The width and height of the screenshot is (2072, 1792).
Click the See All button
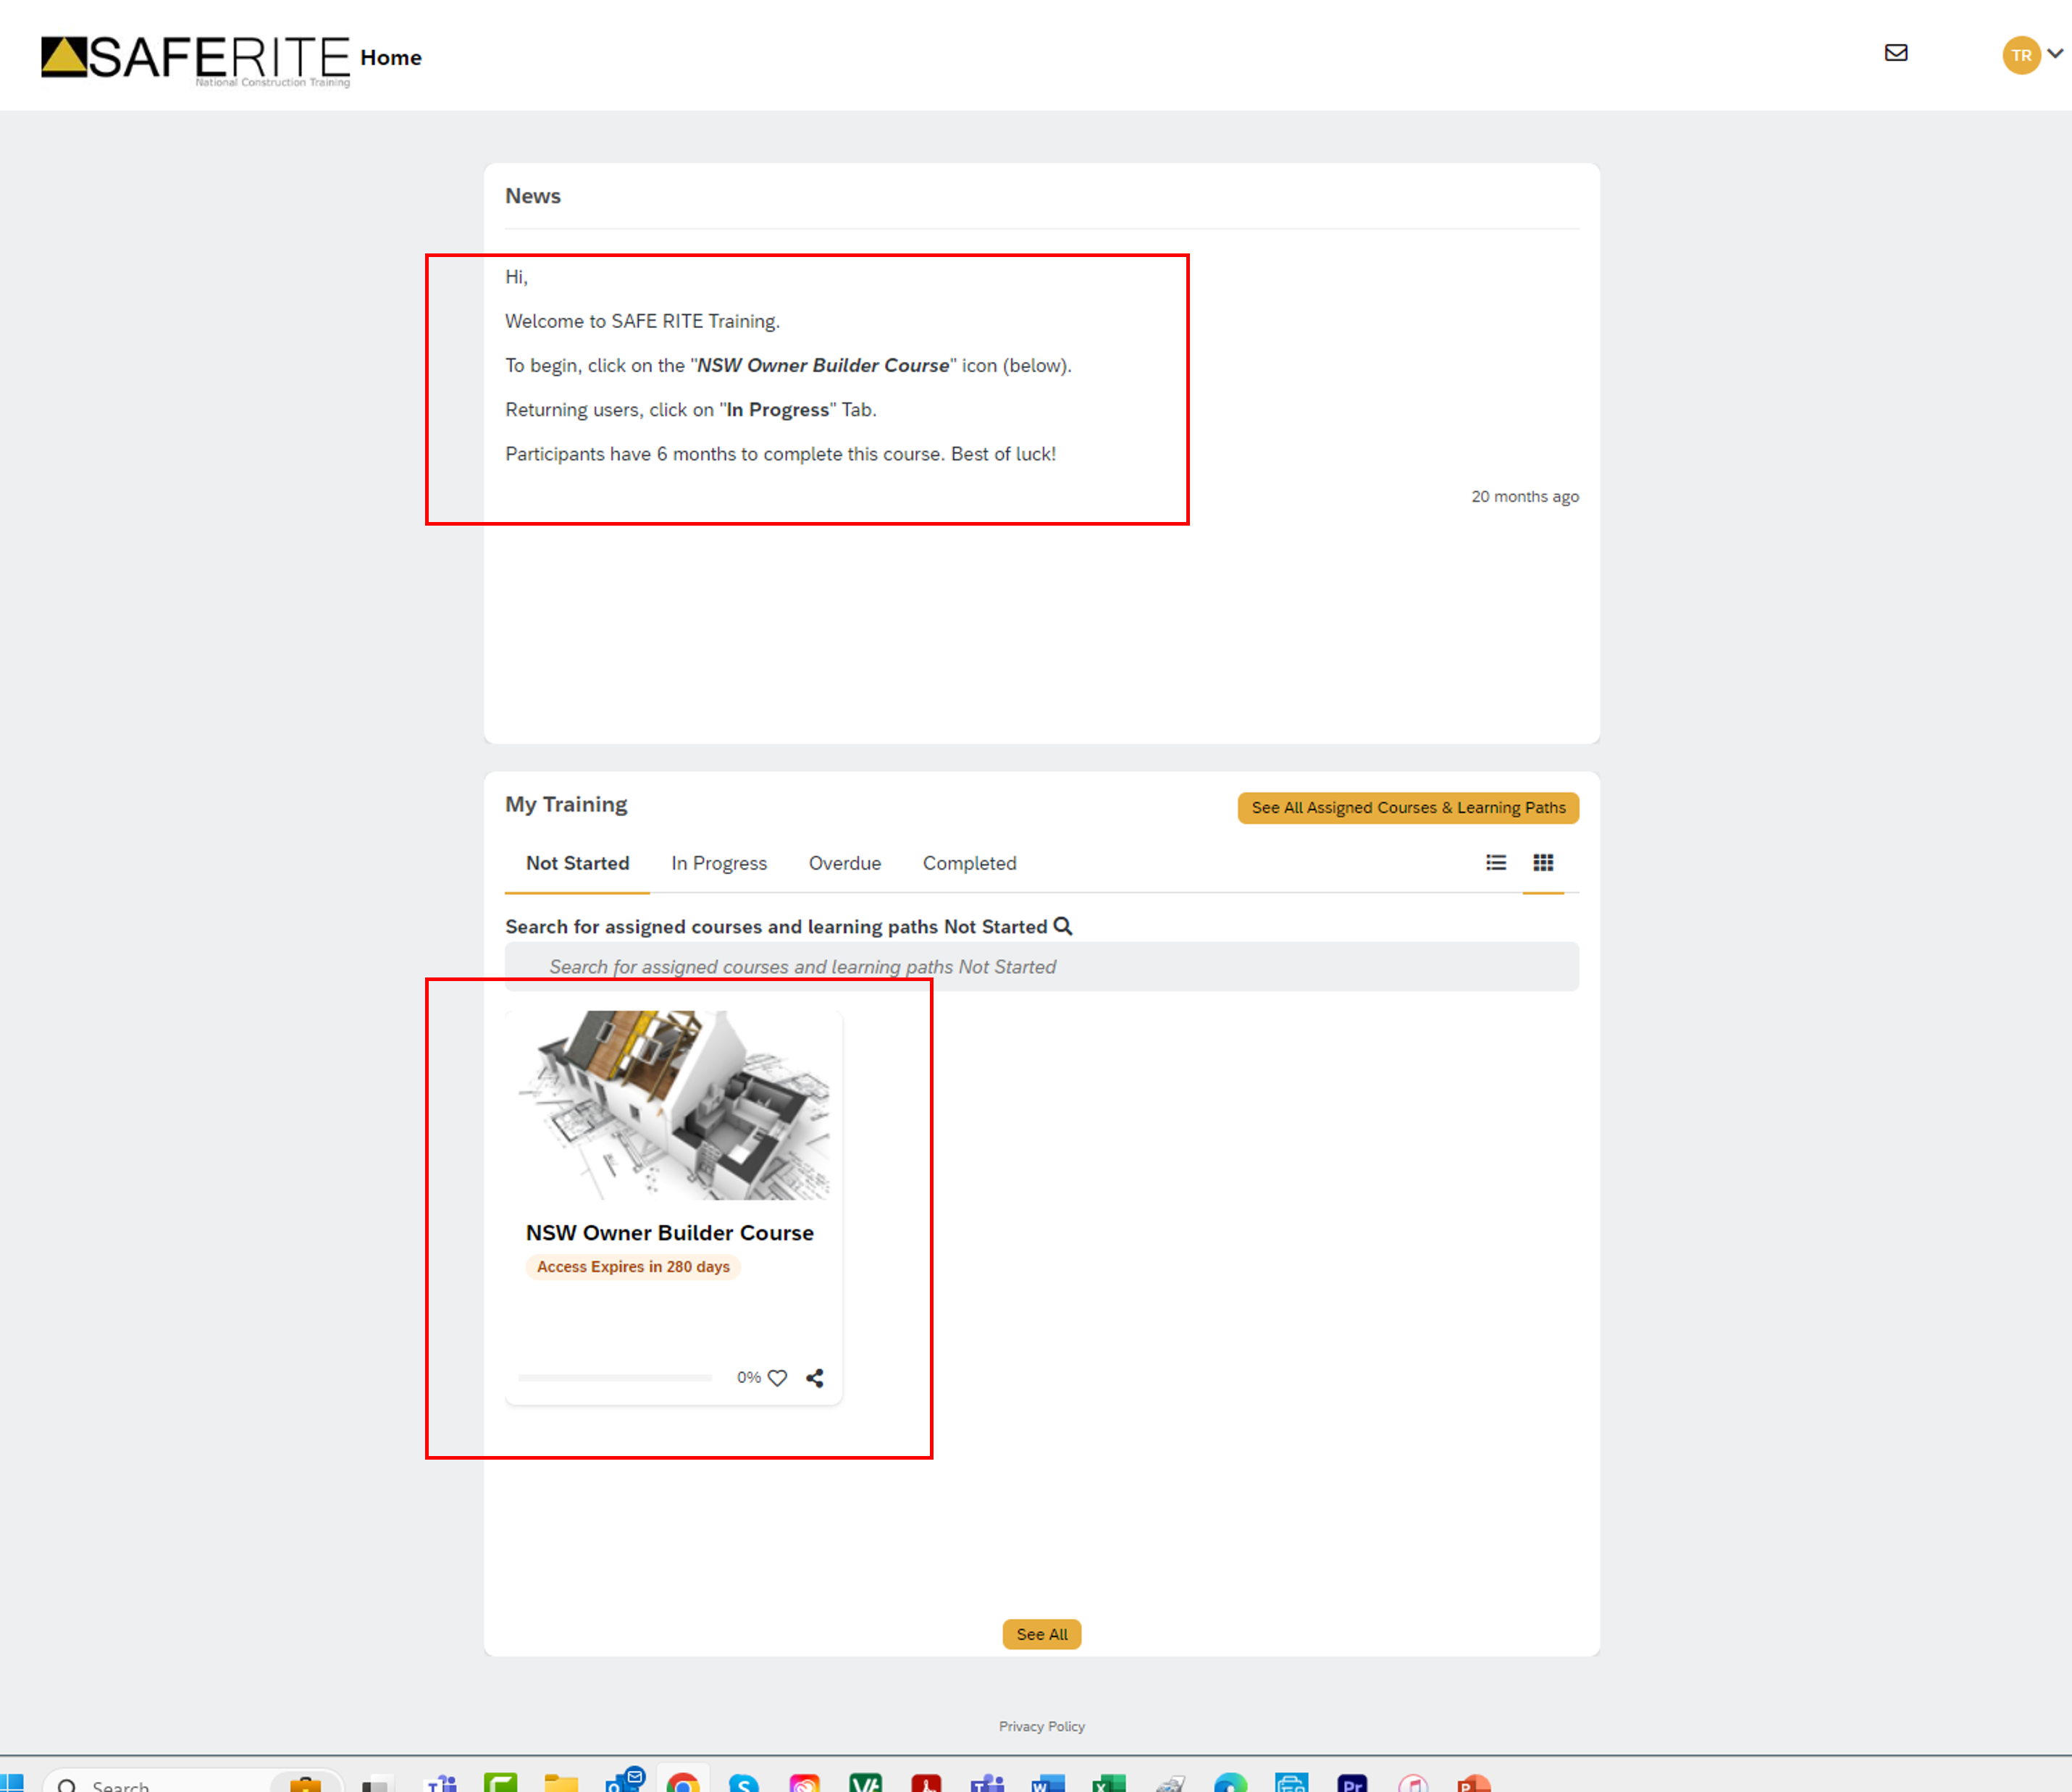1041,1634
